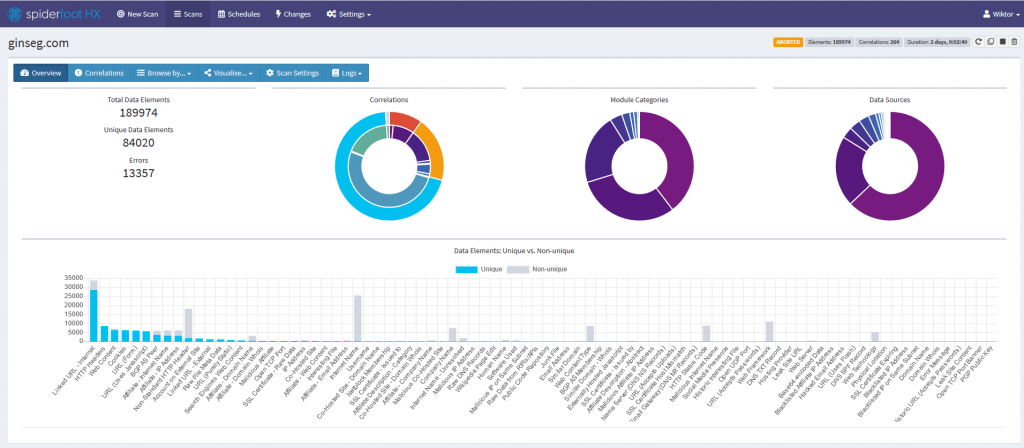Click the Elements: 189974 badge
The image size is (1024, 448).
[x=829, y=42]
